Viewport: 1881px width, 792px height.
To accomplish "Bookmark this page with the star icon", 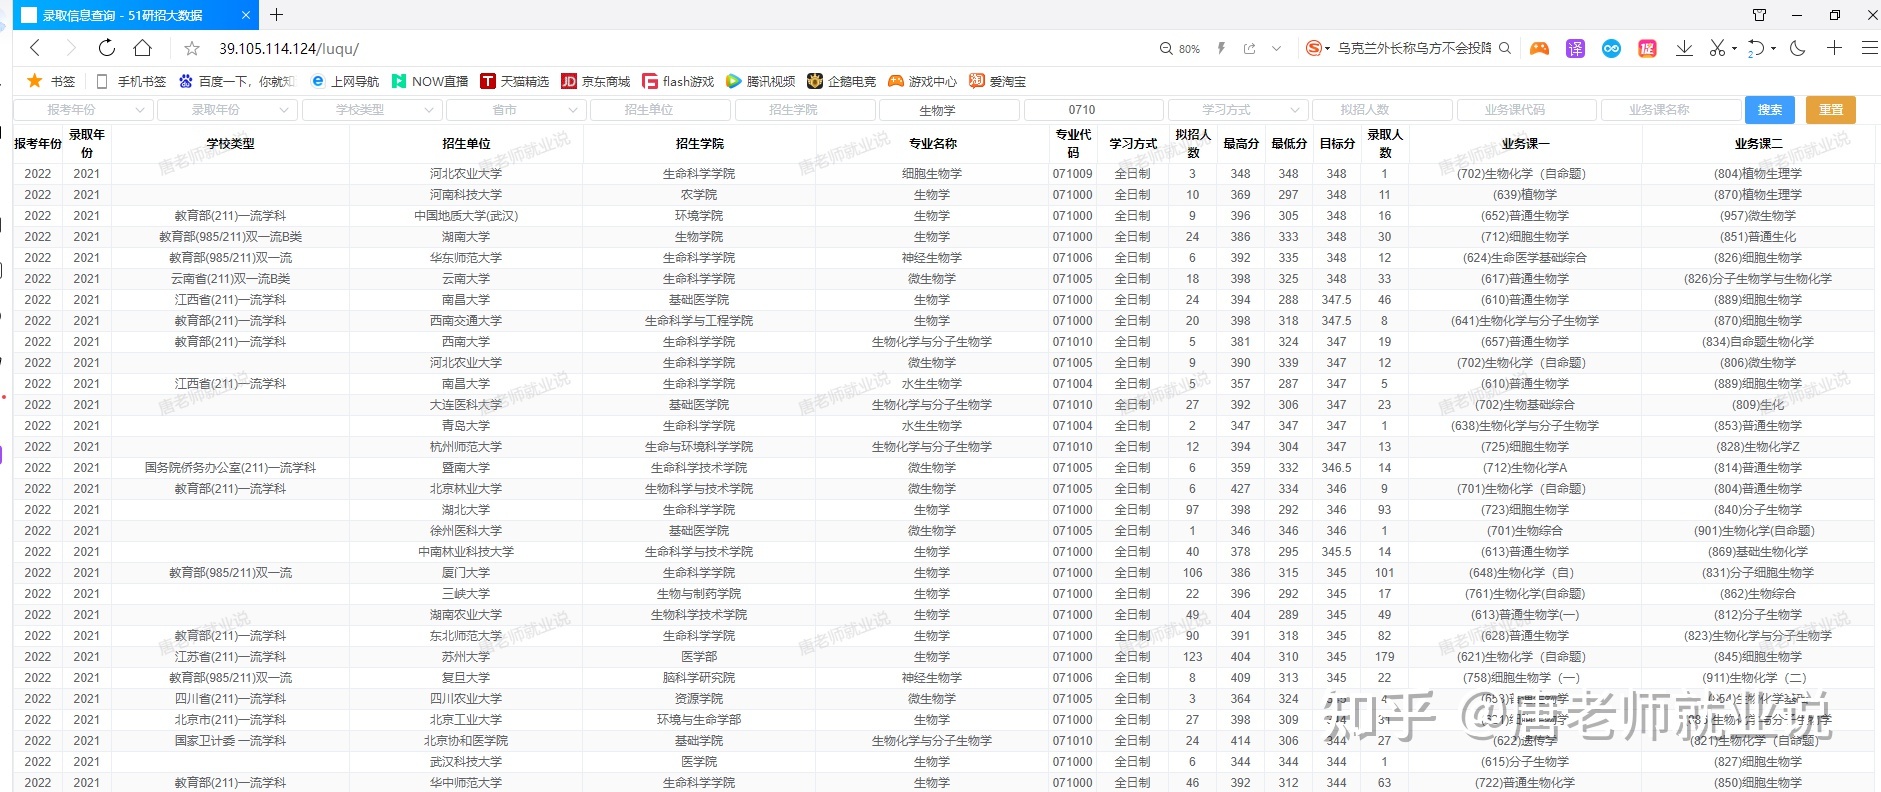I will click(x=192, y=48).
